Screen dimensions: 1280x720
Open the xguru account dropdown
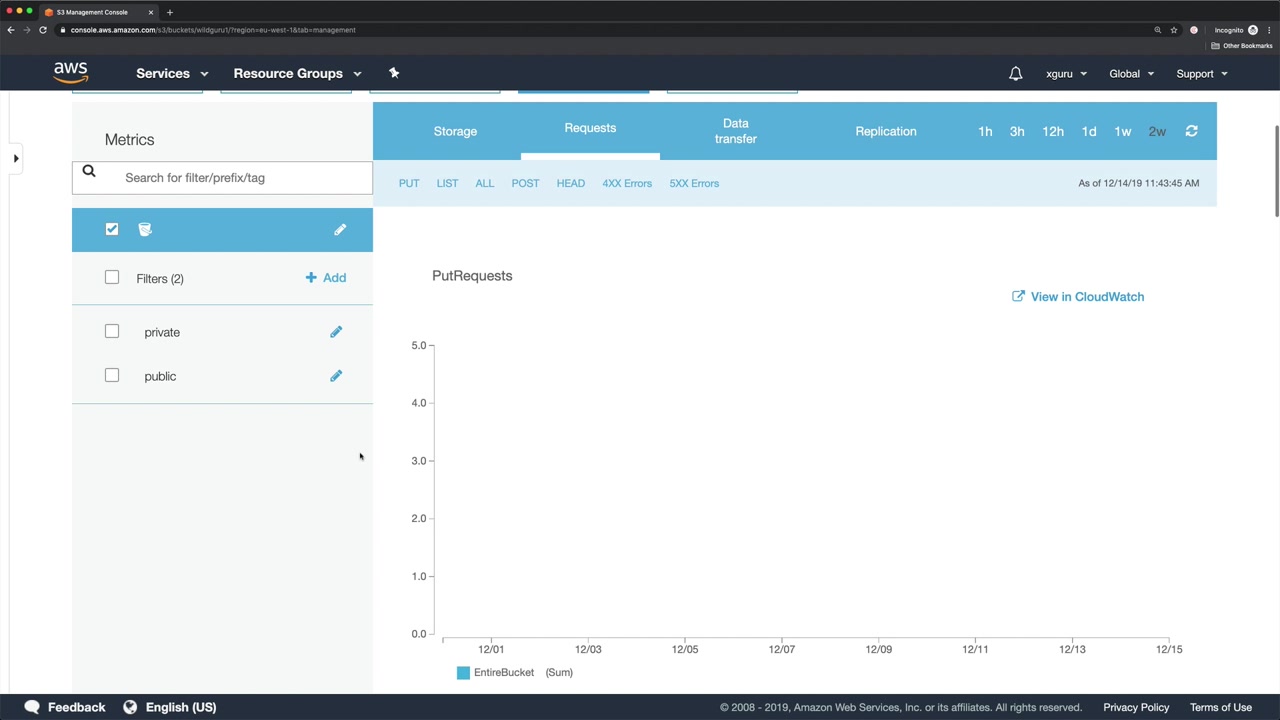pos(1066,73)
